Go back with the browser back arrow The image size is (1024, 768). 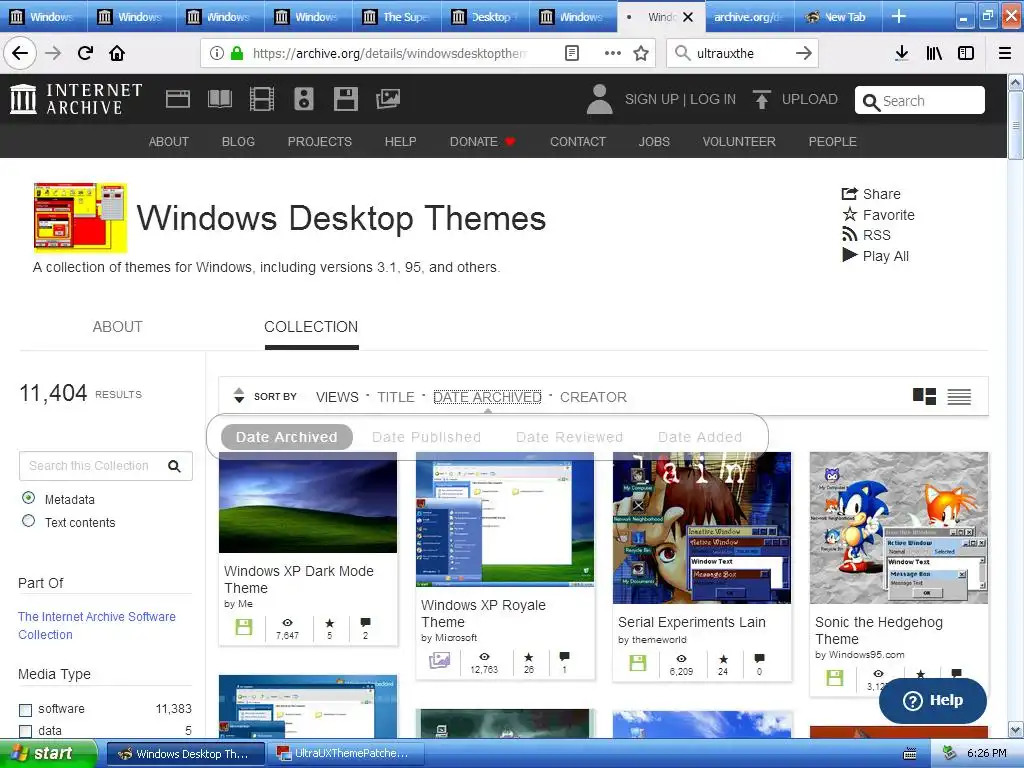(20, 54)
